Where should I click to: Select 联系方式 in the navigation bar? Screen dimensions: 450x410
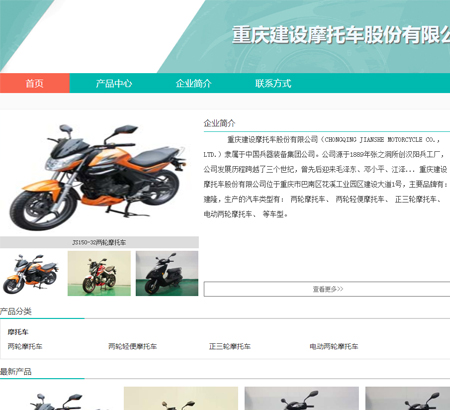273,83
